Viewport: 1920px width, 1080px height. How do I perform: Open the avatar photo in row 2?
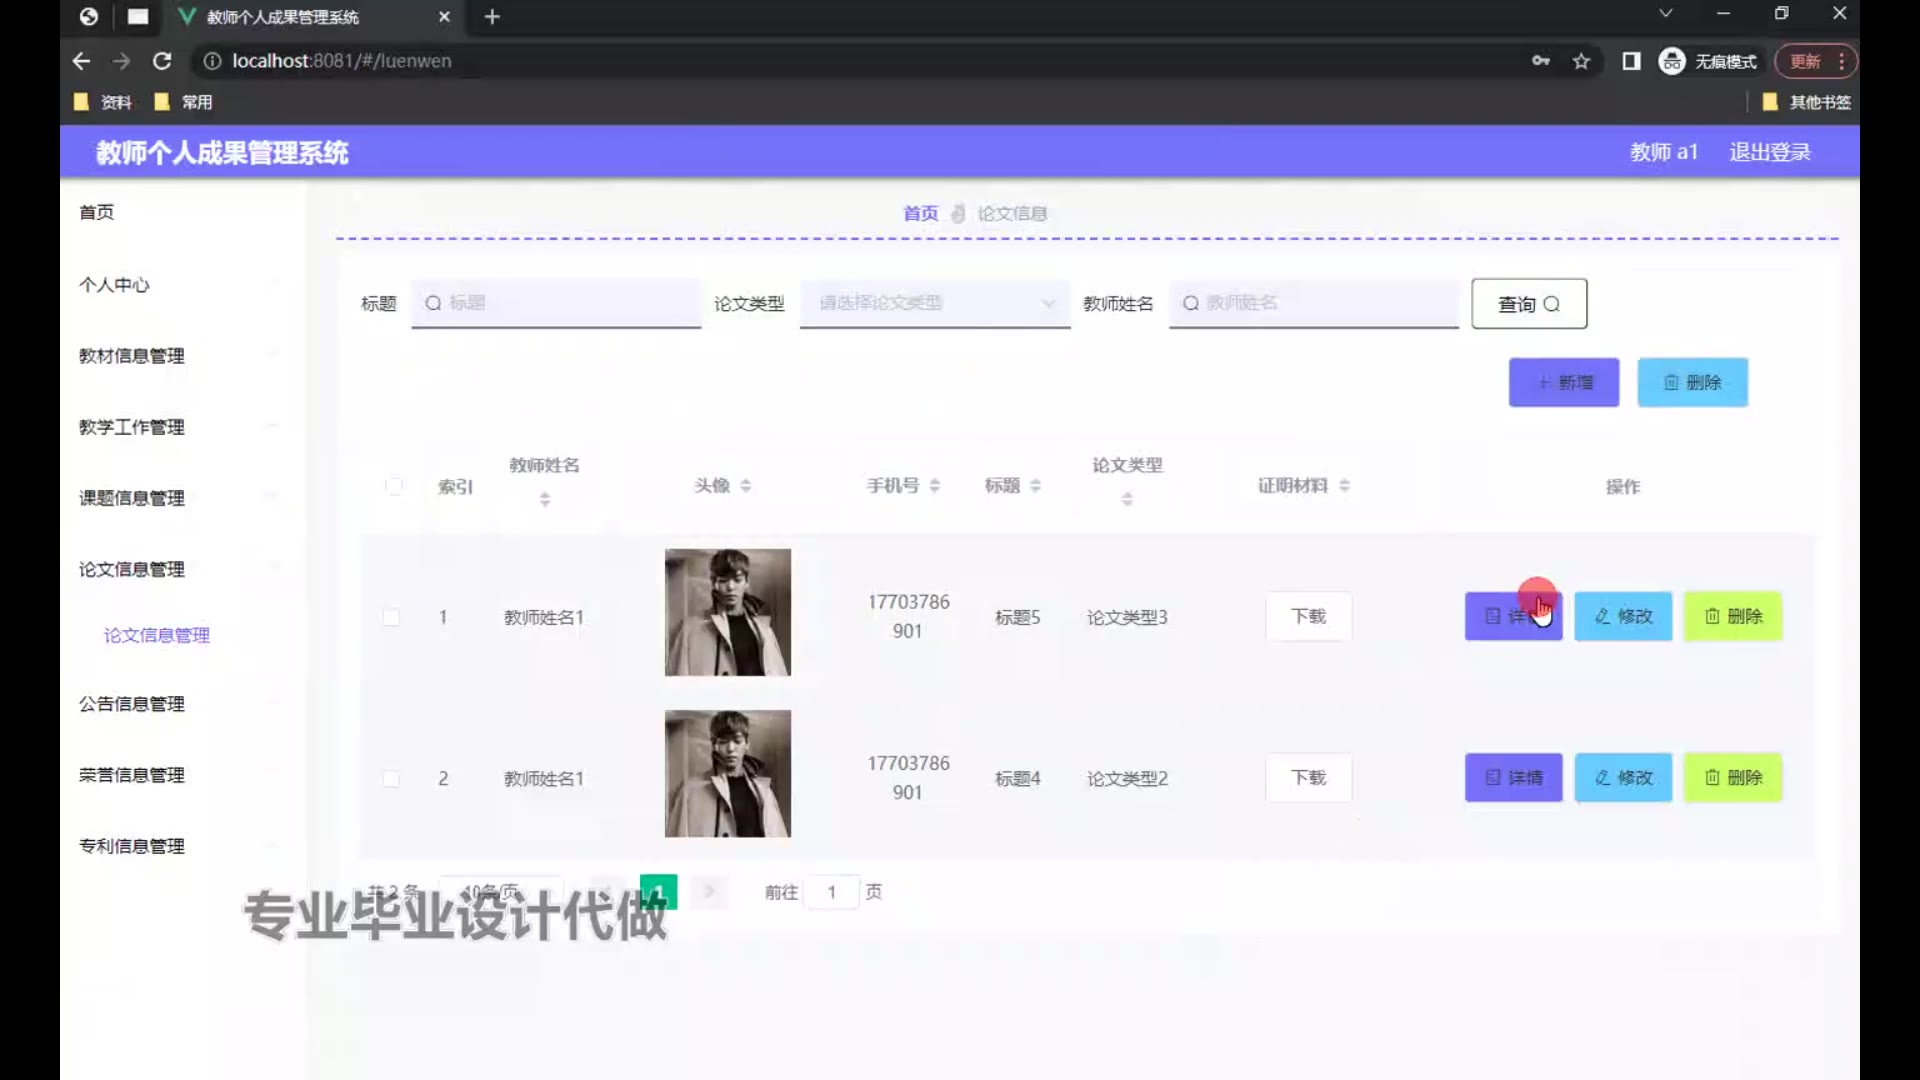[x=728, y=774]
